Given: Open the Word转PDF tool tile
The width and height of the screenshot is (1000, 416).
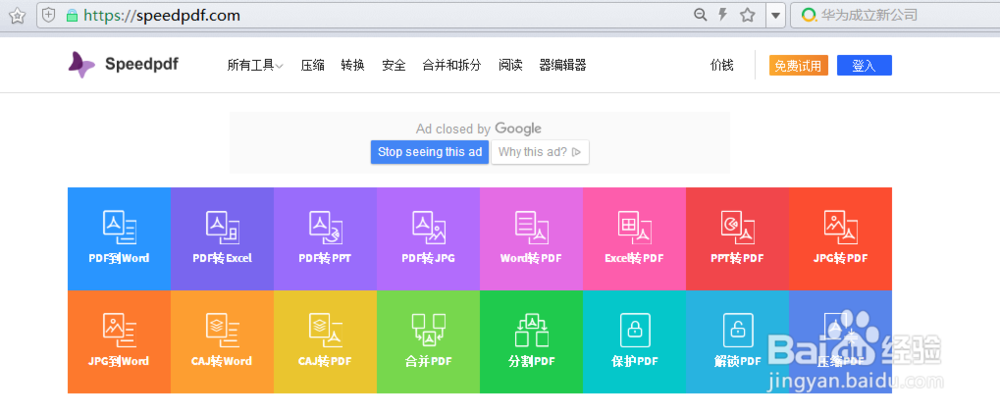Looking at the screenshot, I should click(531, 239).
